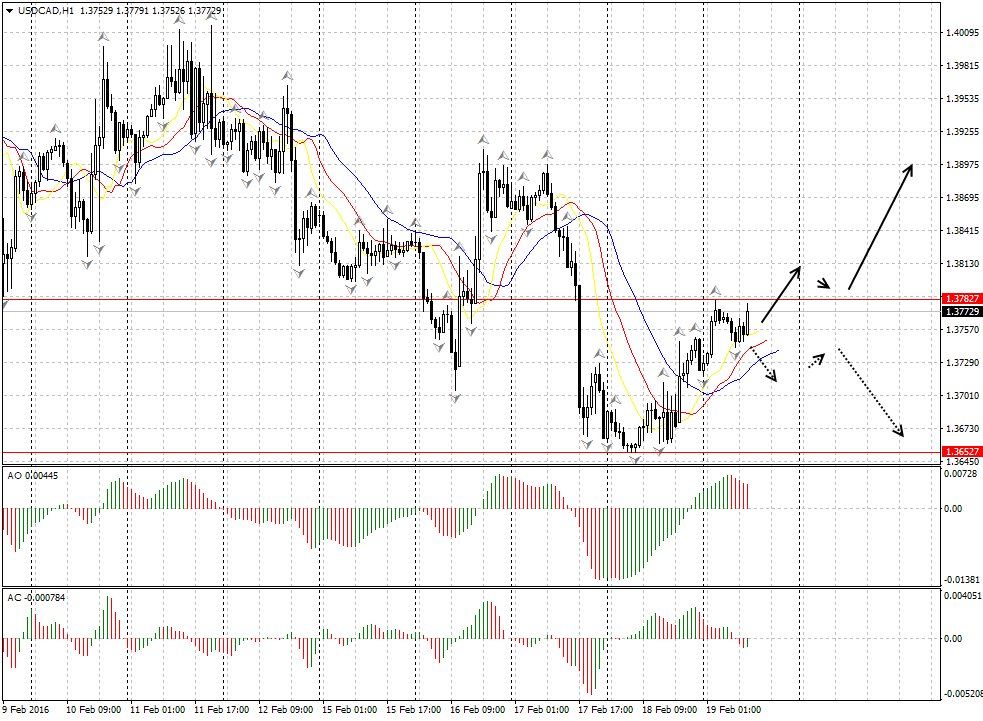Select the up fractal above the latest price peak
983x721 pixels.
click(x=717, y=291)
